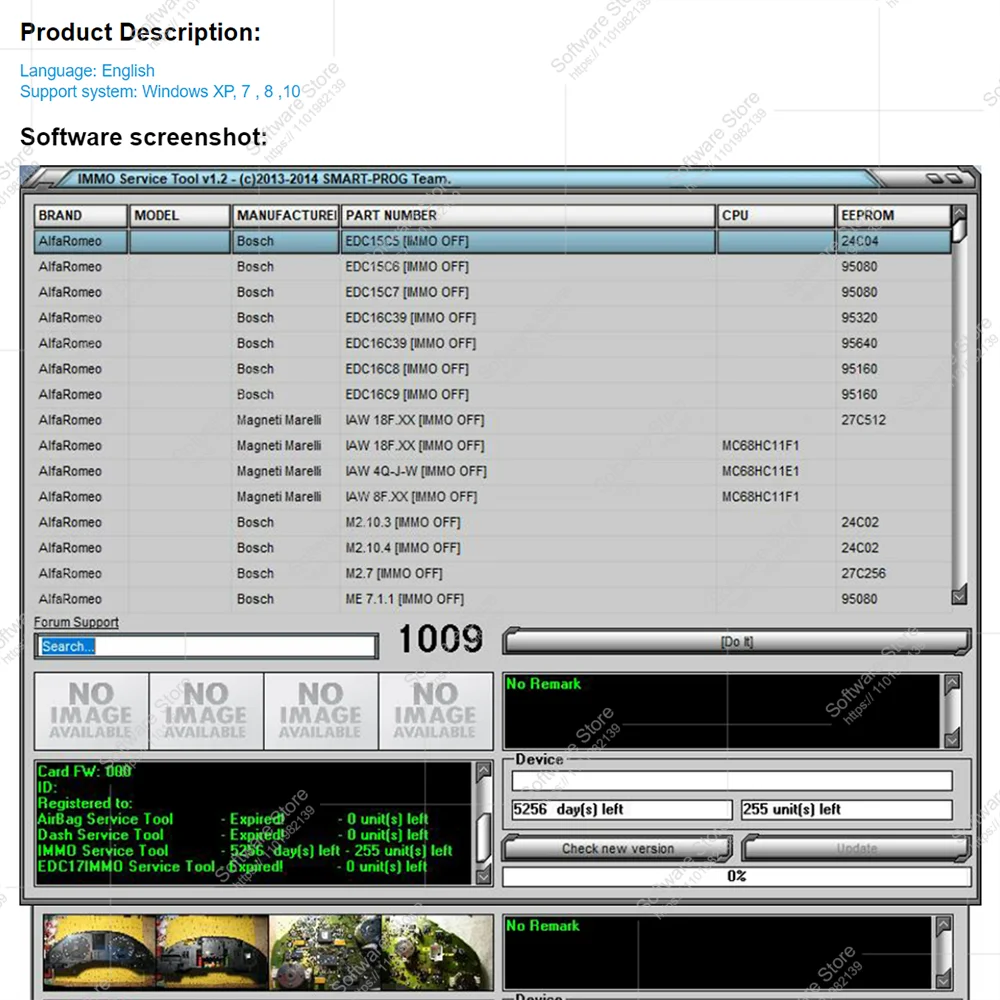
Task: Select the M2.7 [IMMO OFF] row
Action: coord(492,573)
